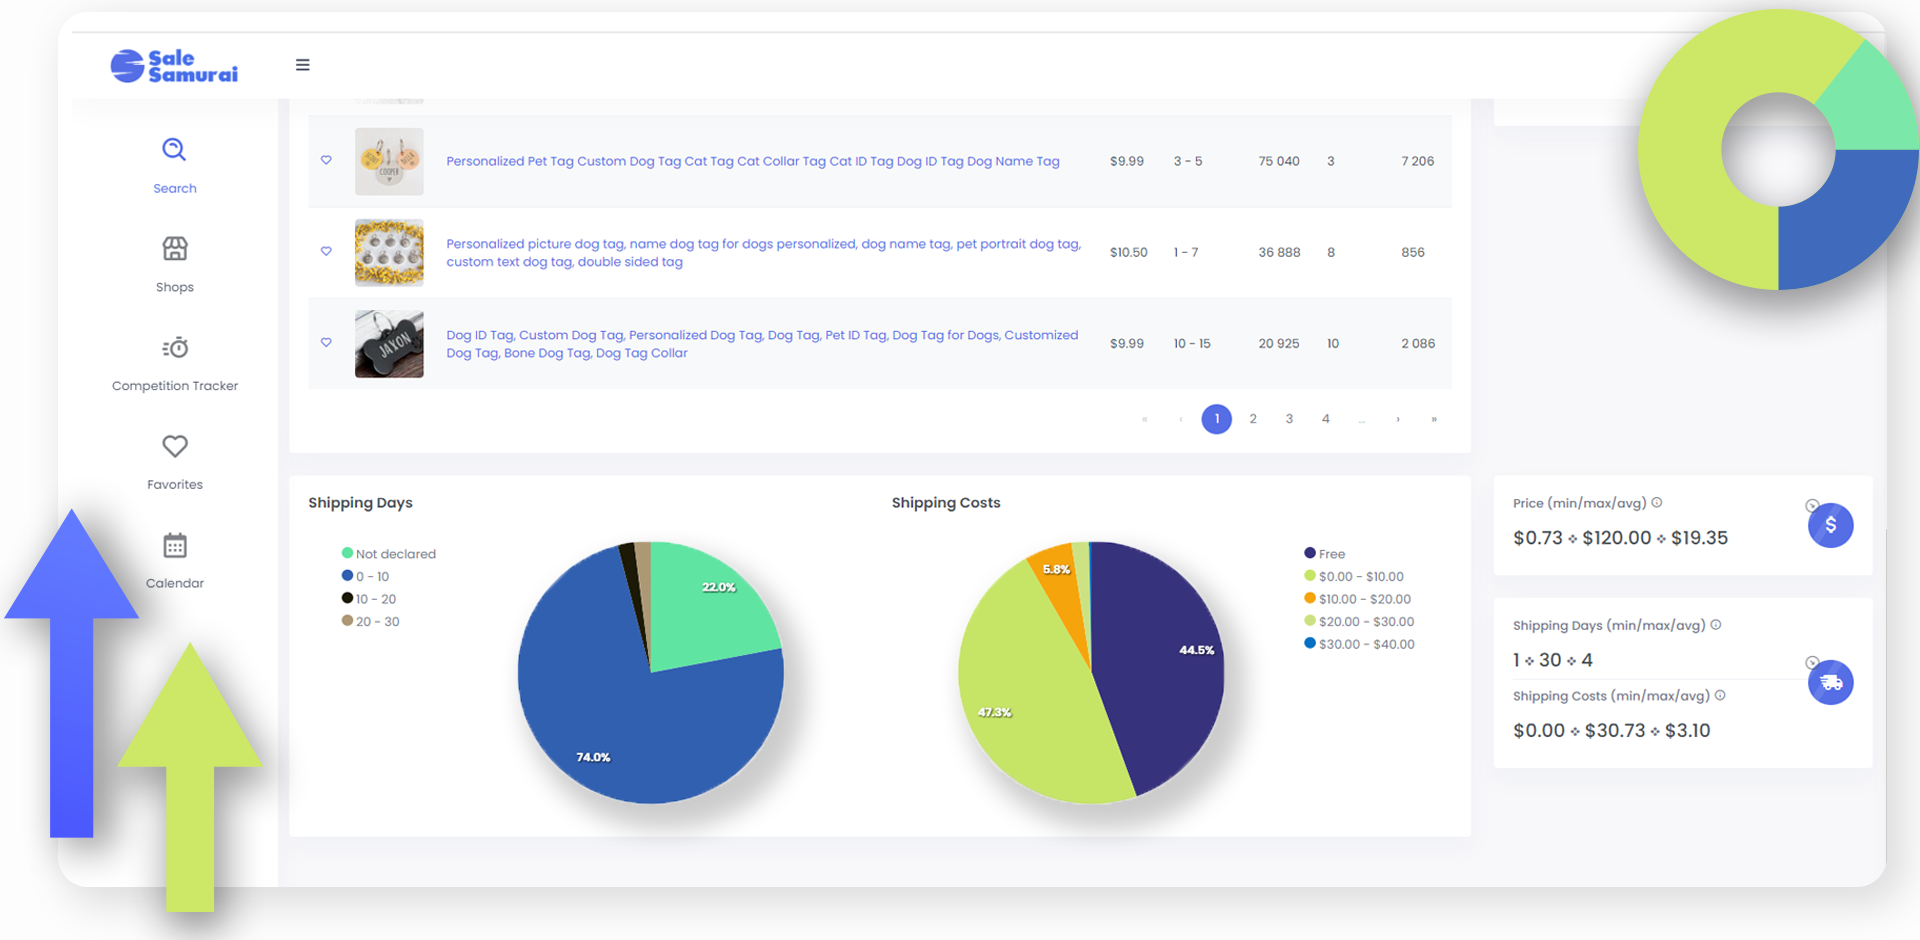Open the Personalized Pet Tag Custom listing link
This screenshot has height=940, width=1920.
click(x=752, y=161)
